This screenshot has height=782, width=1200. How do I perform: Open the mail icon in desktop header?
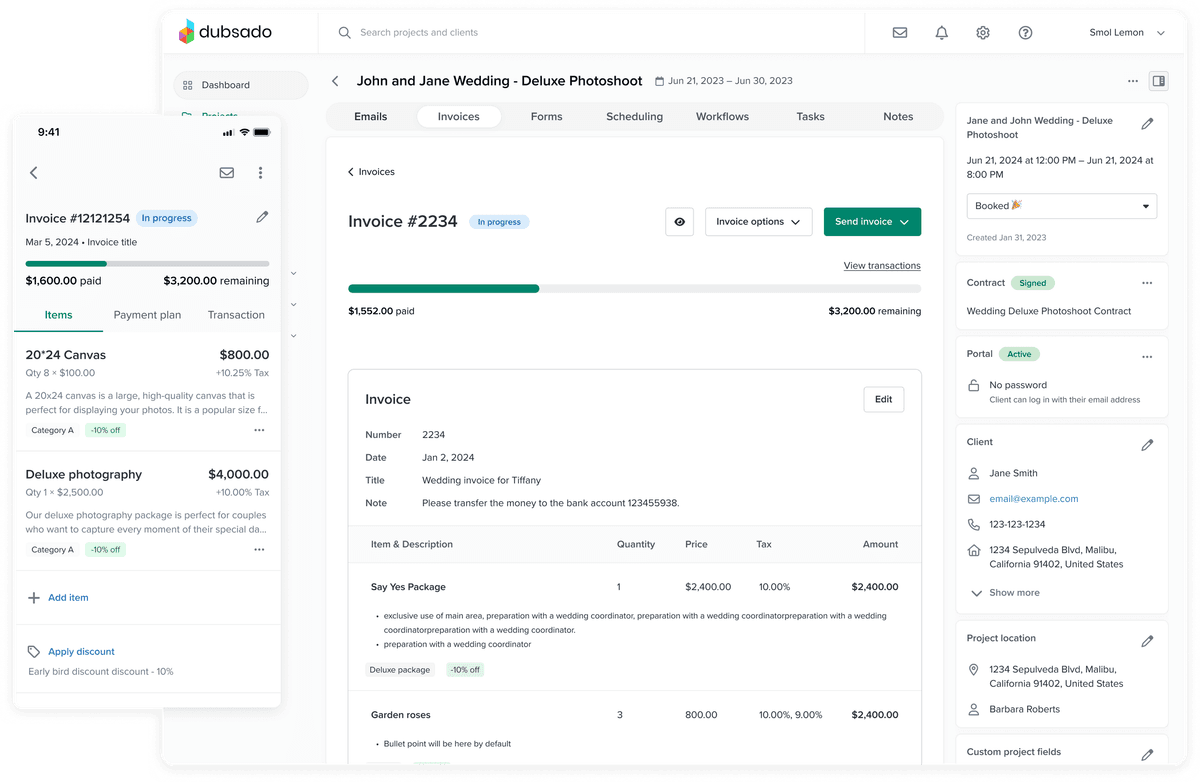click(900, 33)
